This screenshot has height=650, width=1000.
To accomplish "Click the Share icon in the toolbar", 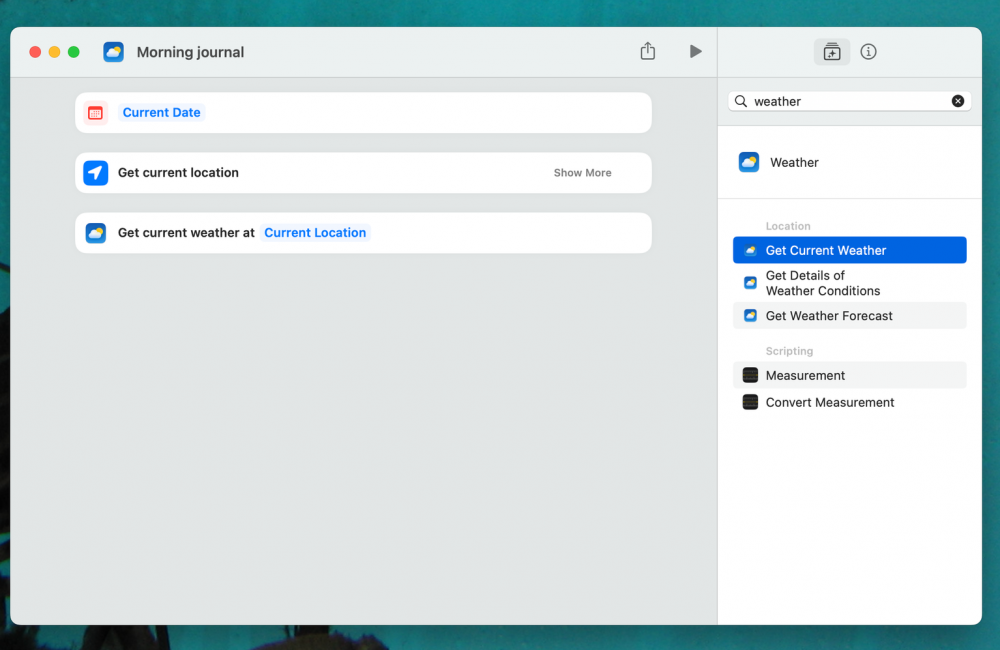I will [x=648, y=51].
